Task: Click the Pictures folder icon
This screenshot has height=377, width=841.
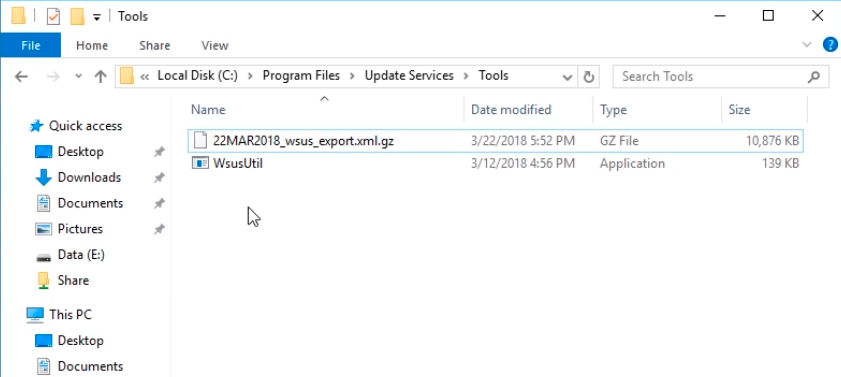Action: 43,229
